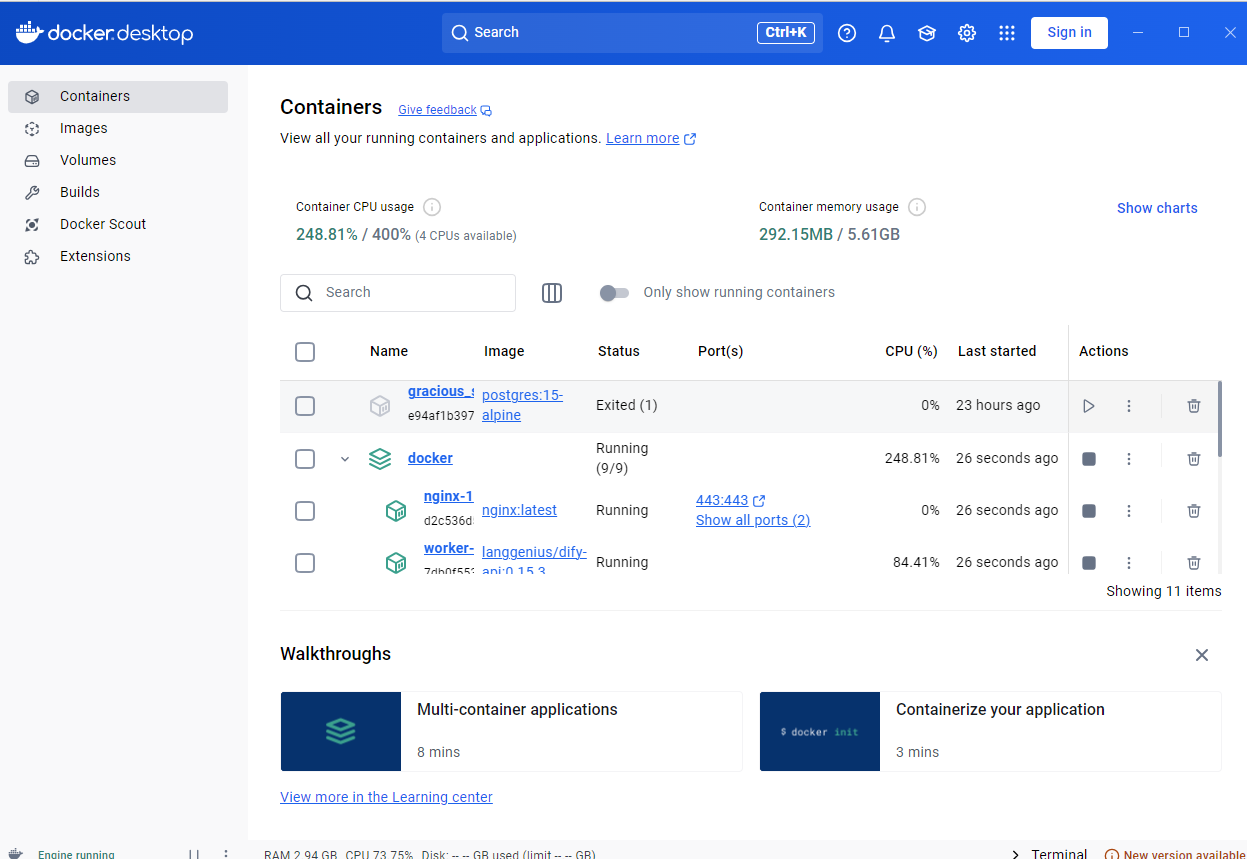
Task: Check the gracious_ container checkbox
Action: 305,406
